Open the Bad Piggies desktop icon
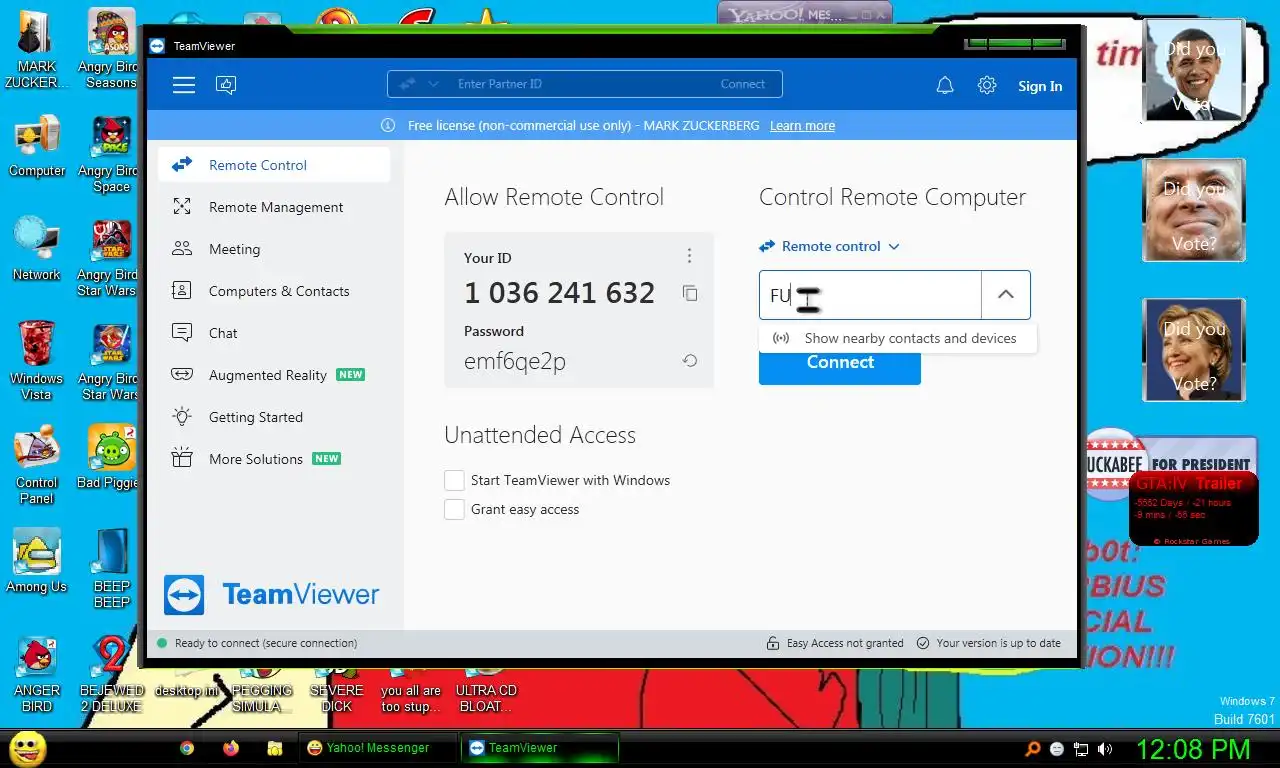 110,457
